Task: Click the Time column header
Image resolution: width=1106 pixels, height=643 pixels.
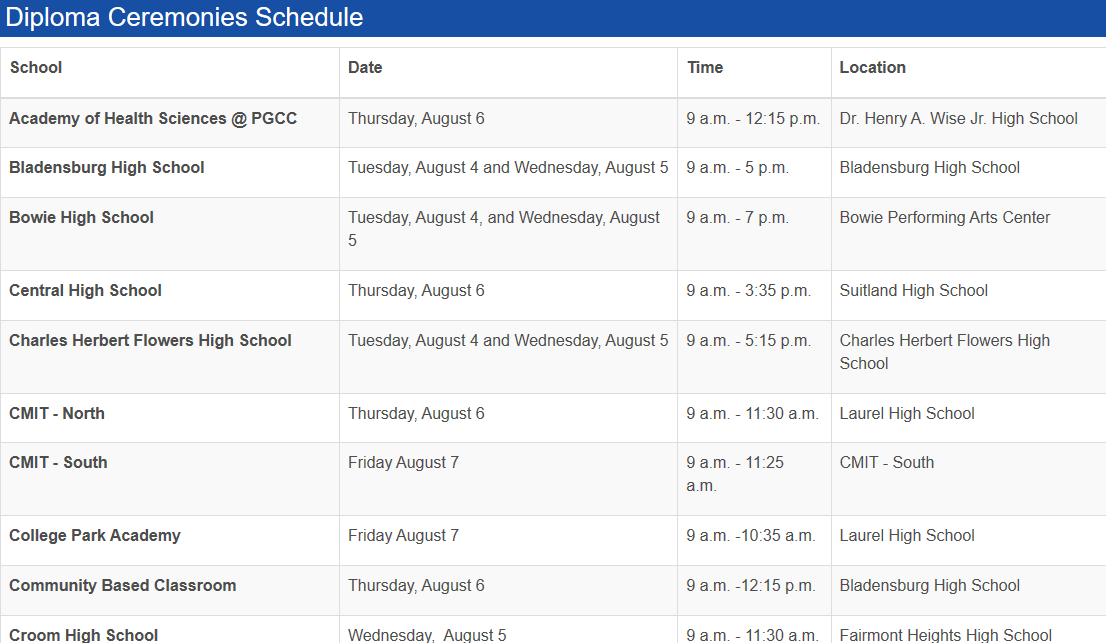Action: [x=705, y=68]
